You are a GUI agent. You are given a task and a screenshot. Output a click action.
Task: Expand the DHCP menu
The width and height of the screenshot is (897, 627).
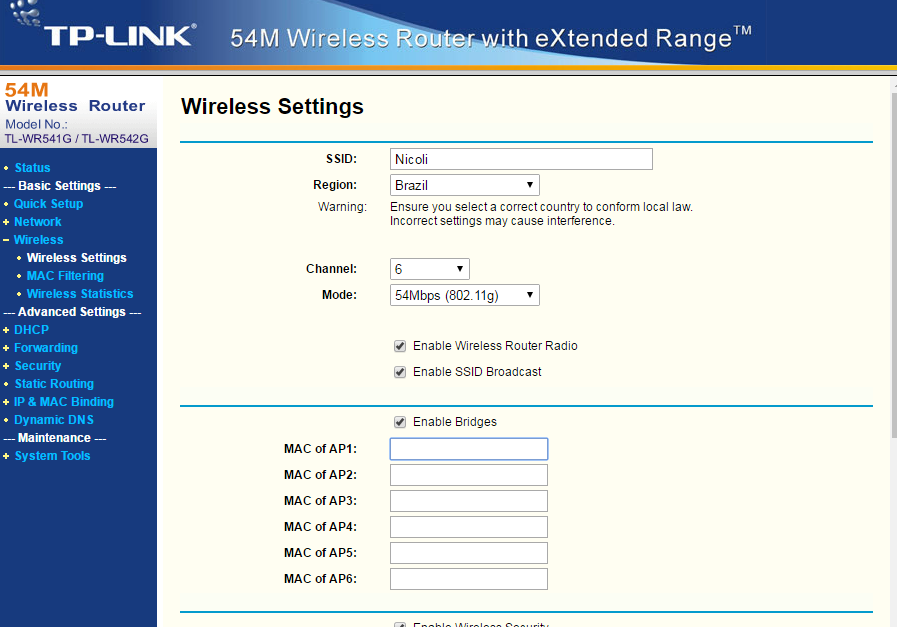tap(31, 330)
